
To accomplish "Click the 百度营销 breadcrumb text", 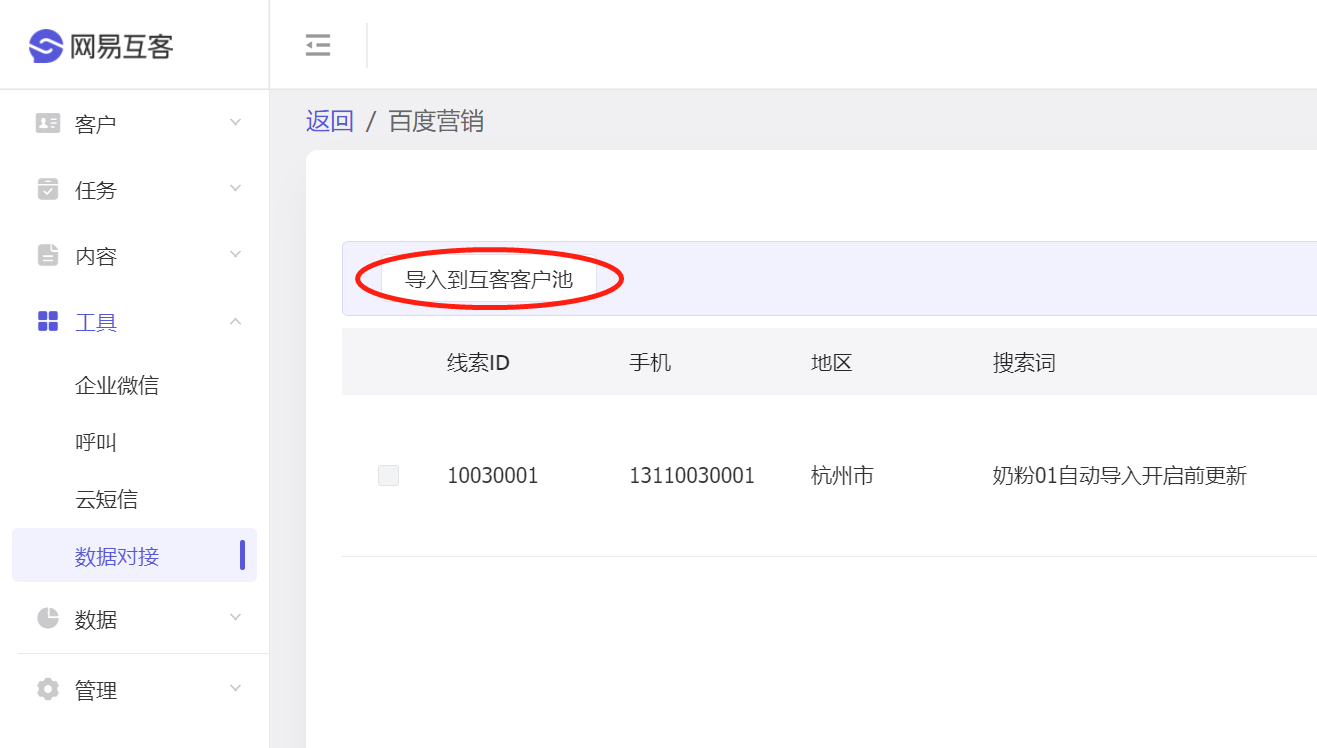I will pos(436,121).
